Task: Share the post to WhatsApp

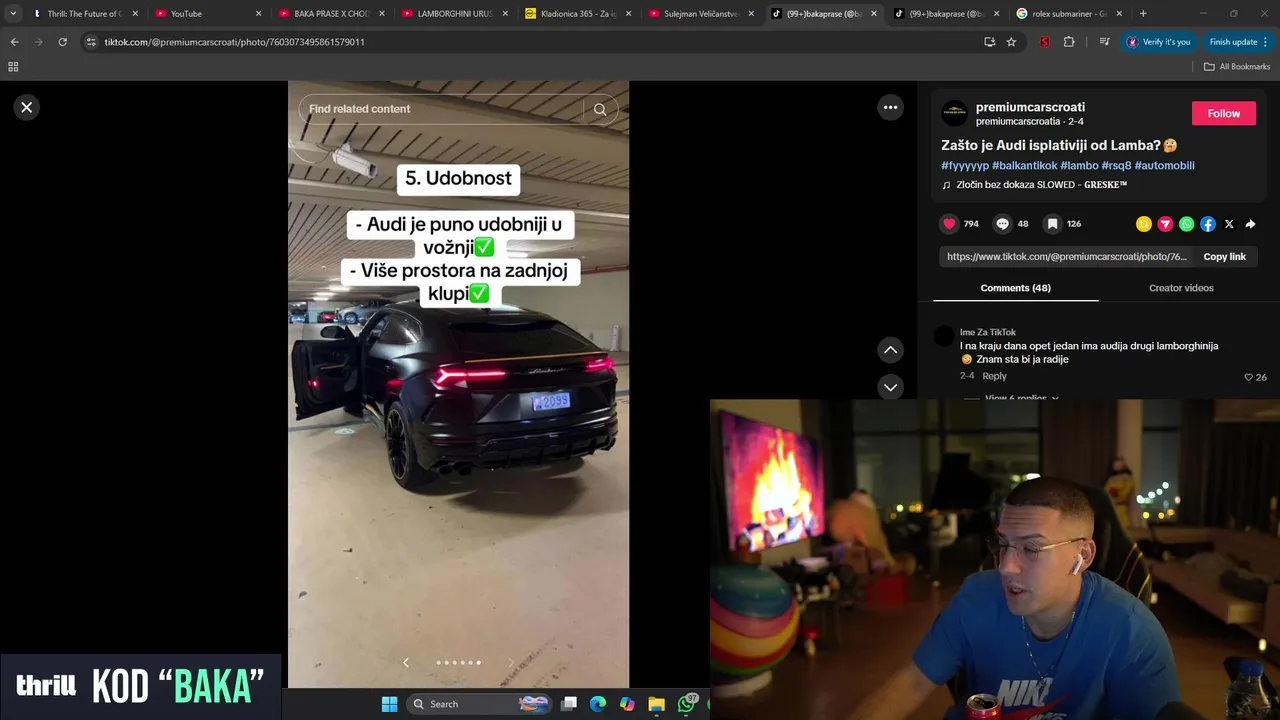Action: tap(1186, 224)
